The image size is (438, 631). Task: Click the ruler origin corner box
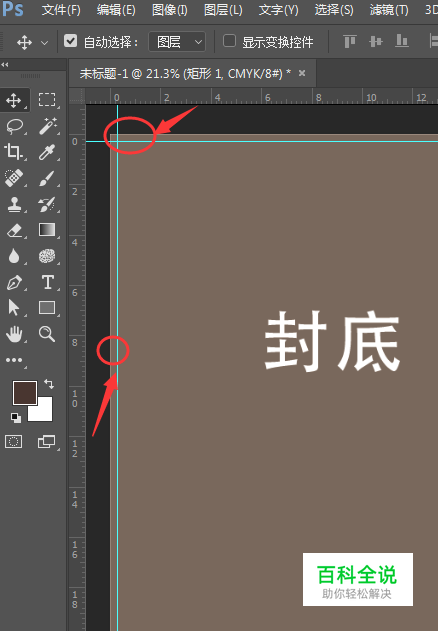77,96
